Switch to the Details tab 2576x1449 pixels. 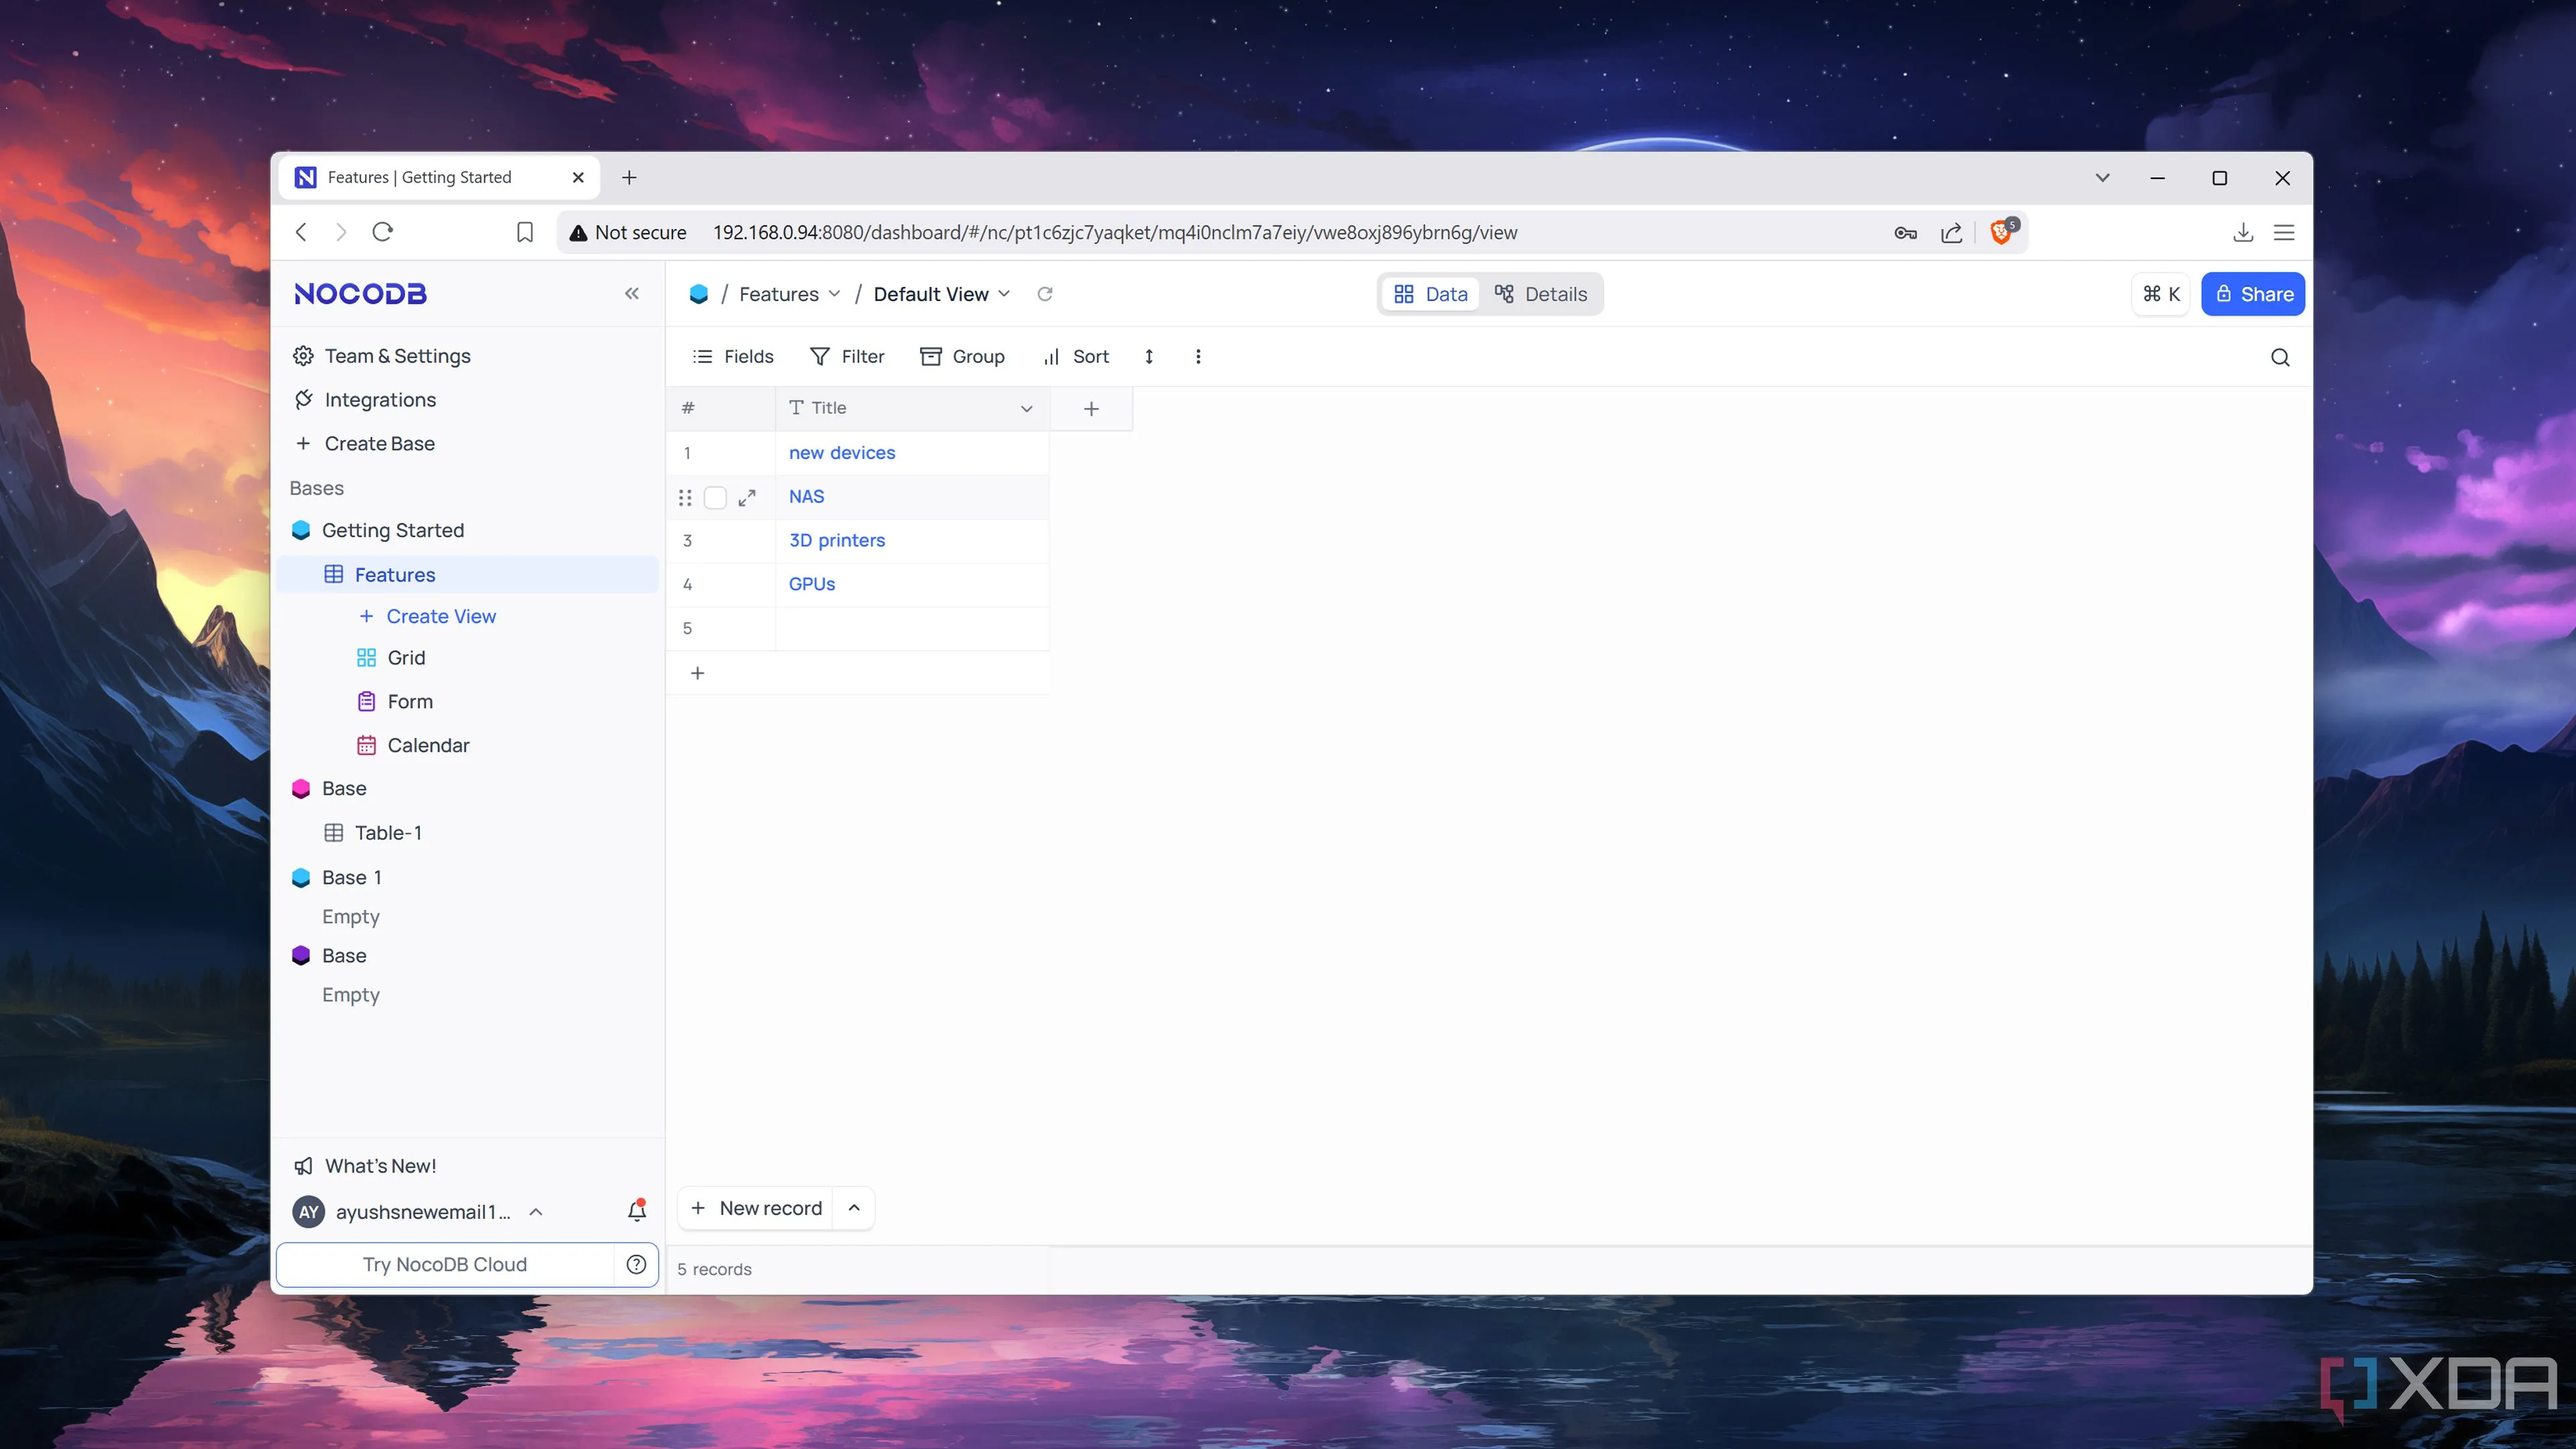click(x=1541, y=294)
